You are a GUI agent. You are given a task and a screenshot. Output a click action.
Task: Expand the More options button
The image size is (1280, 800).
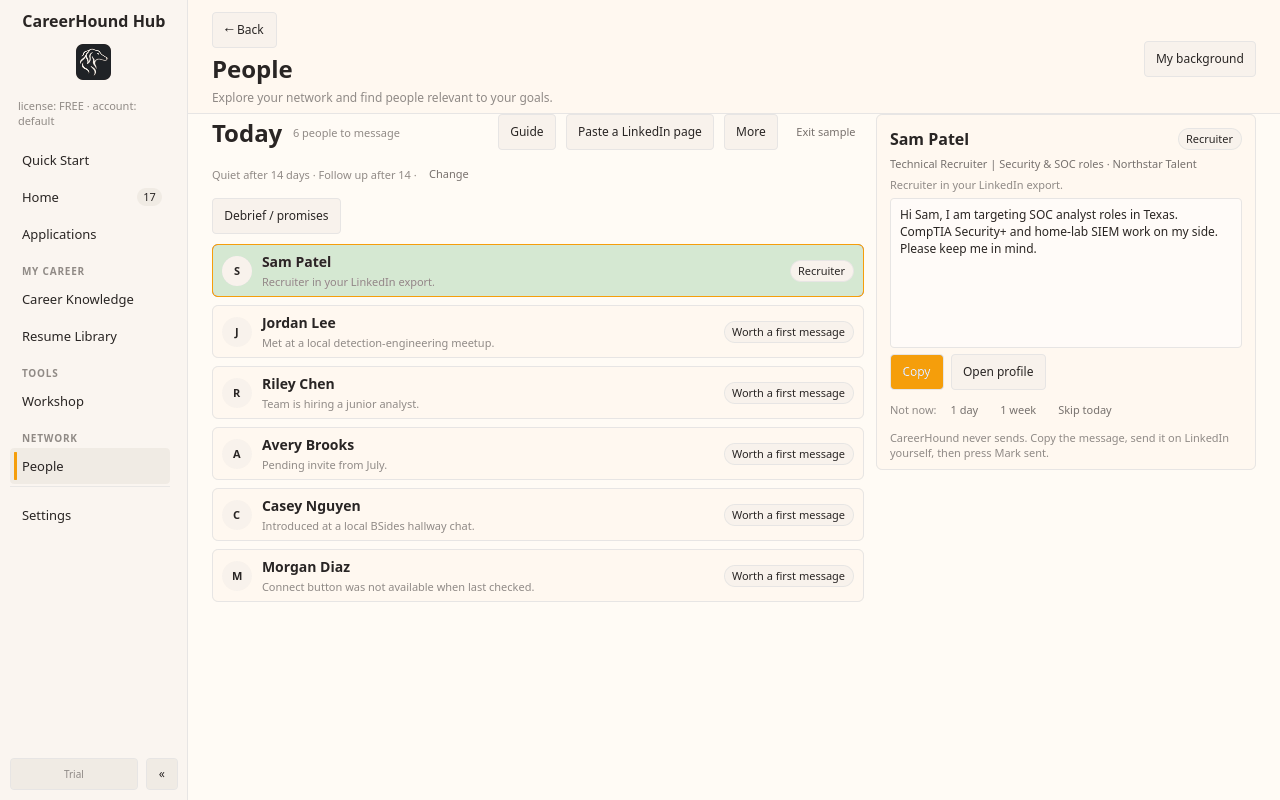[751, 132]
